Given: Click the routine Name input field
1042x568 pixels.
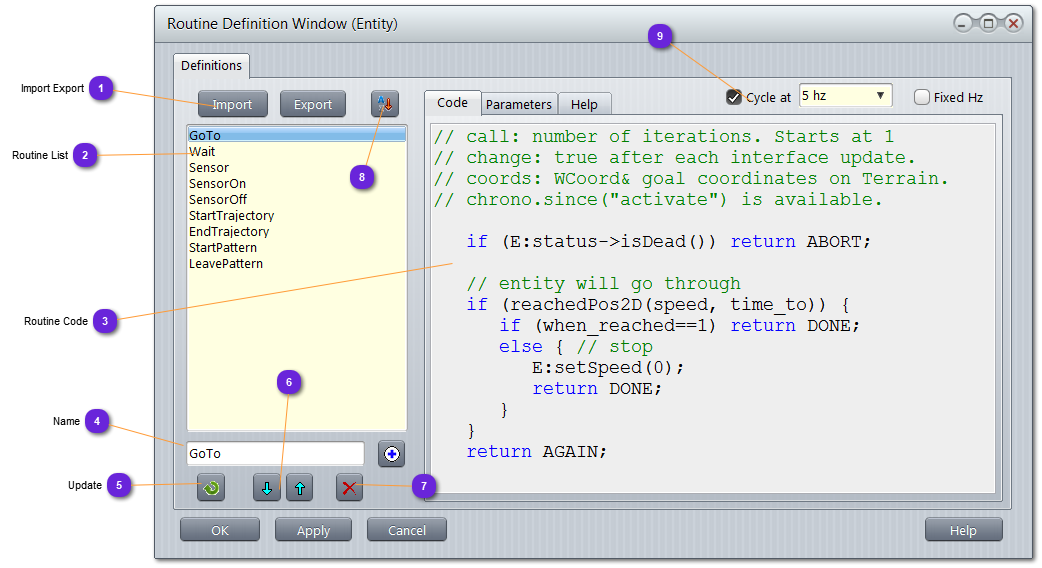Looking at the screenshot, I should point(275,454).
